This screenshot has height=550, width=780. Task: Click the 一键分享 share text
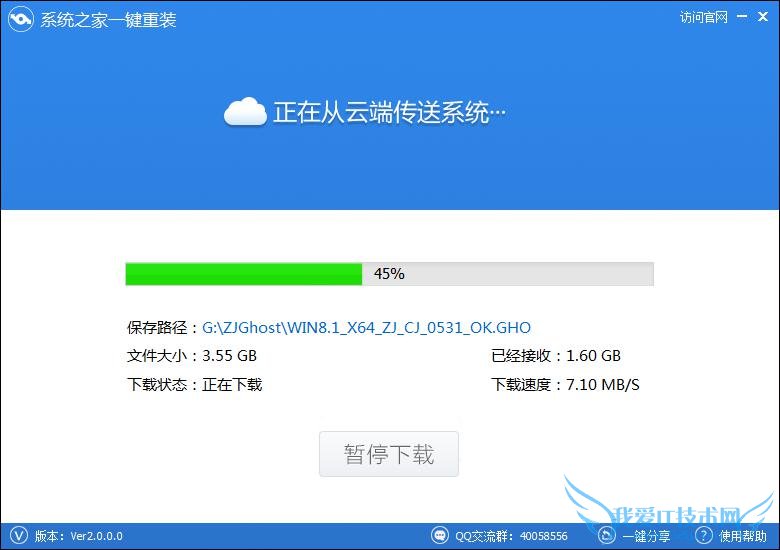pos(646,536)
